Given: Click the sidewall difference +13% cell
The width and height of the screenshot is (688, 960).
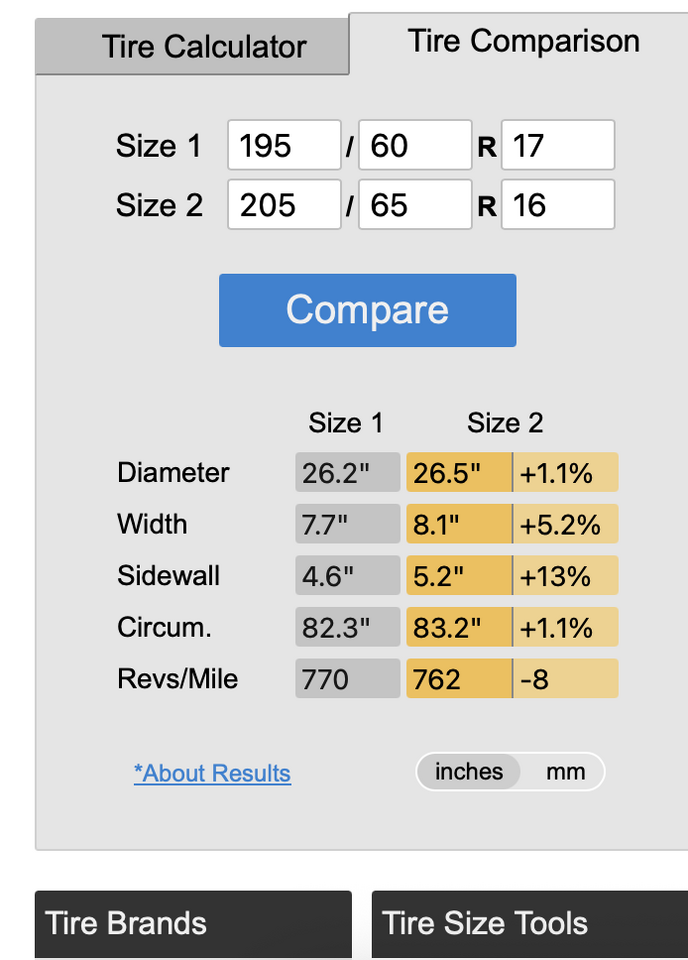Looking at the screenshot, I should point(566,576).
